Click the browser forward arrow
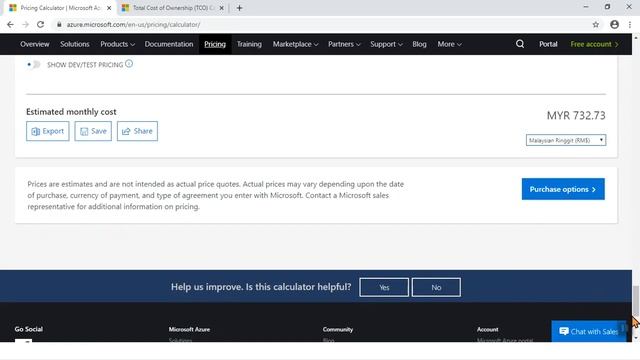This screenshot has width=640, height=360. 25,24
